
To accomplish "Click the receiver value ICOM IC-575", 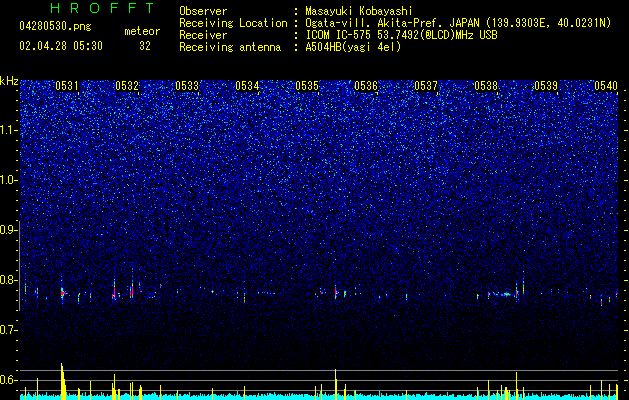I will coord(339,36).
